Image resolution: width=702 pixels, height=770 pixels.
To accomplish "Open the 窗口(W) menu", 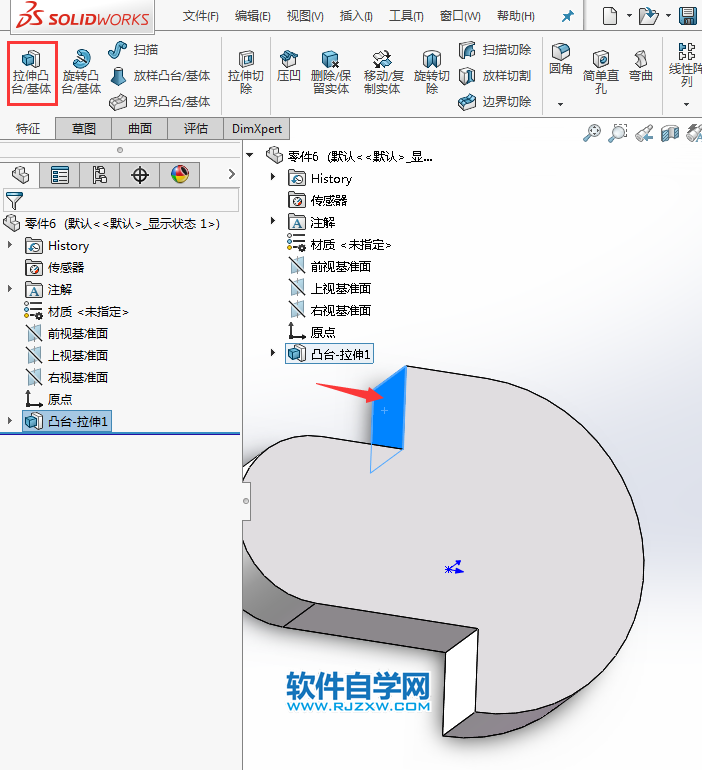I will point(460,16).
